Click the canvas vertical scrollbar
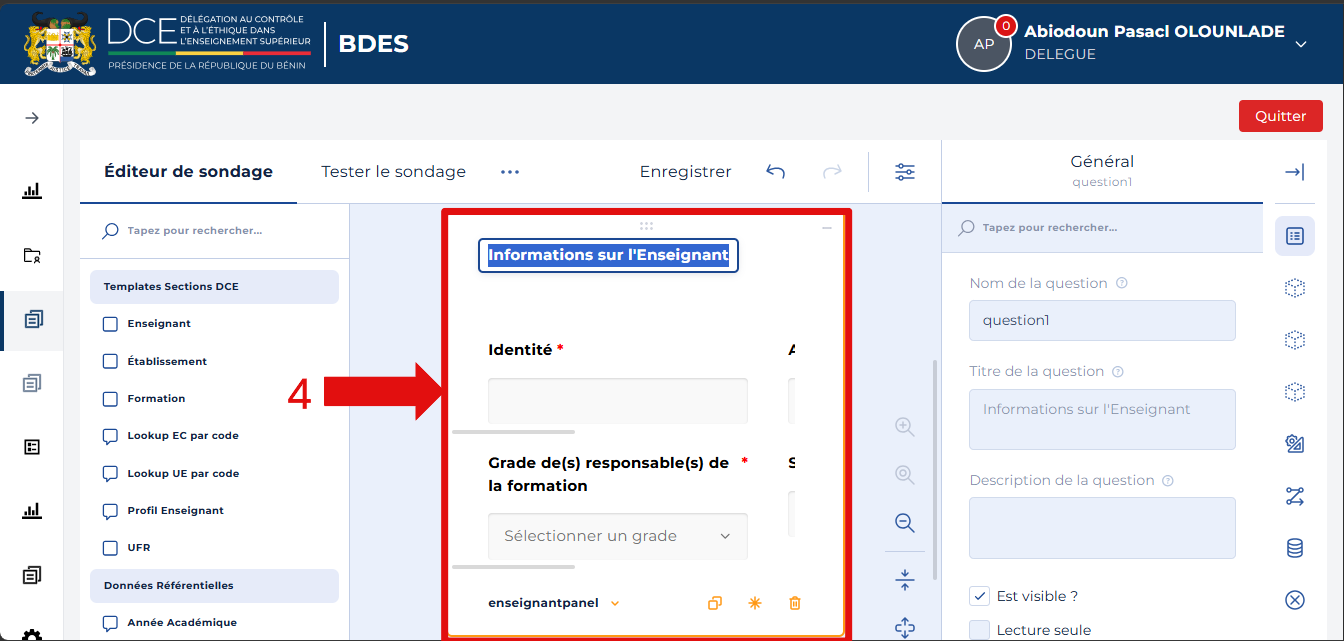 tap(935, 470)
